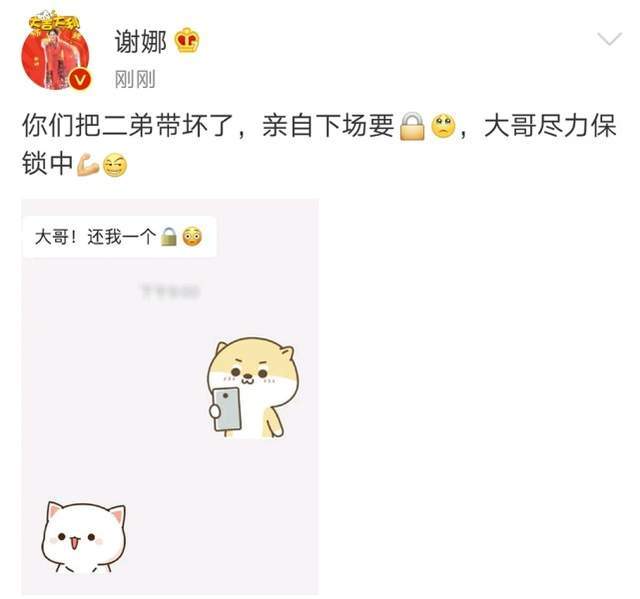
Task: Open 谢娜's profile avatar
Action: coord(56,53)
